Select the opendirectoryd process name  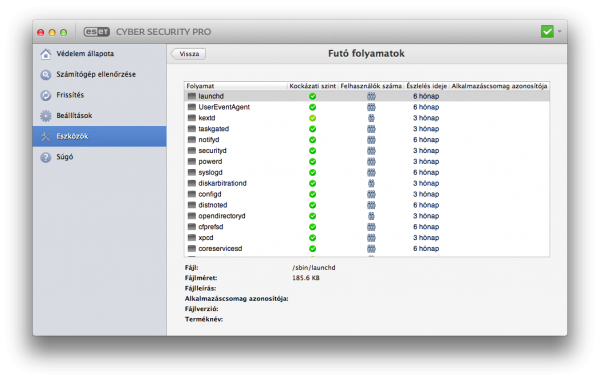(x=222, y=216)
